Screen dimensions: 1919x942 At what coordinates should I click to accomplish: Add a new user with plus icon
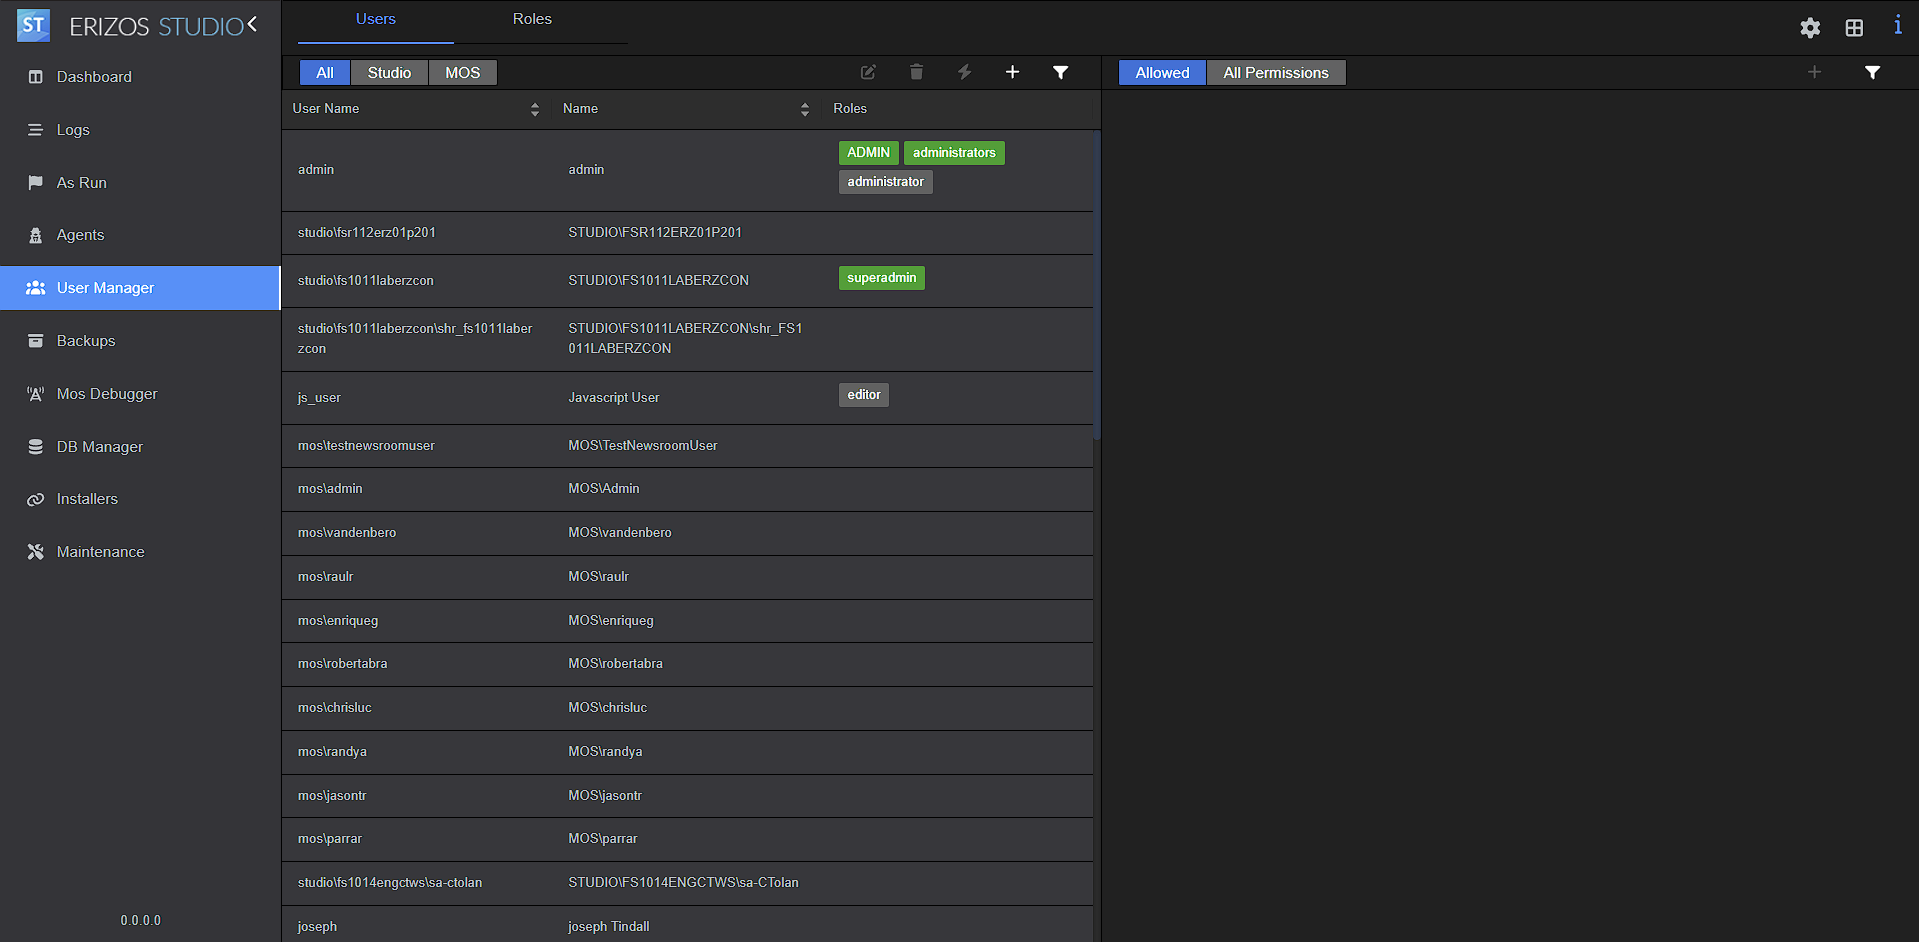click(1012, 72)
